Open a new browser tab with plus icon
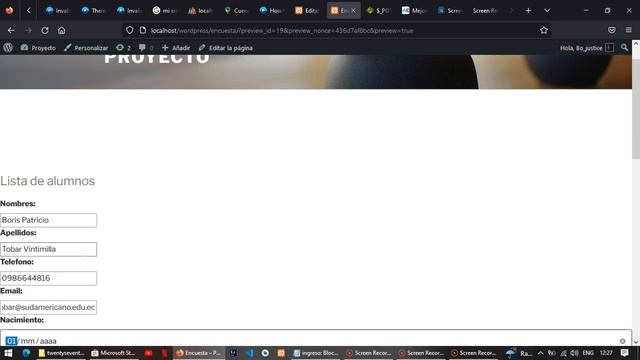Screen dimensions: 640x360 (528, 11)
